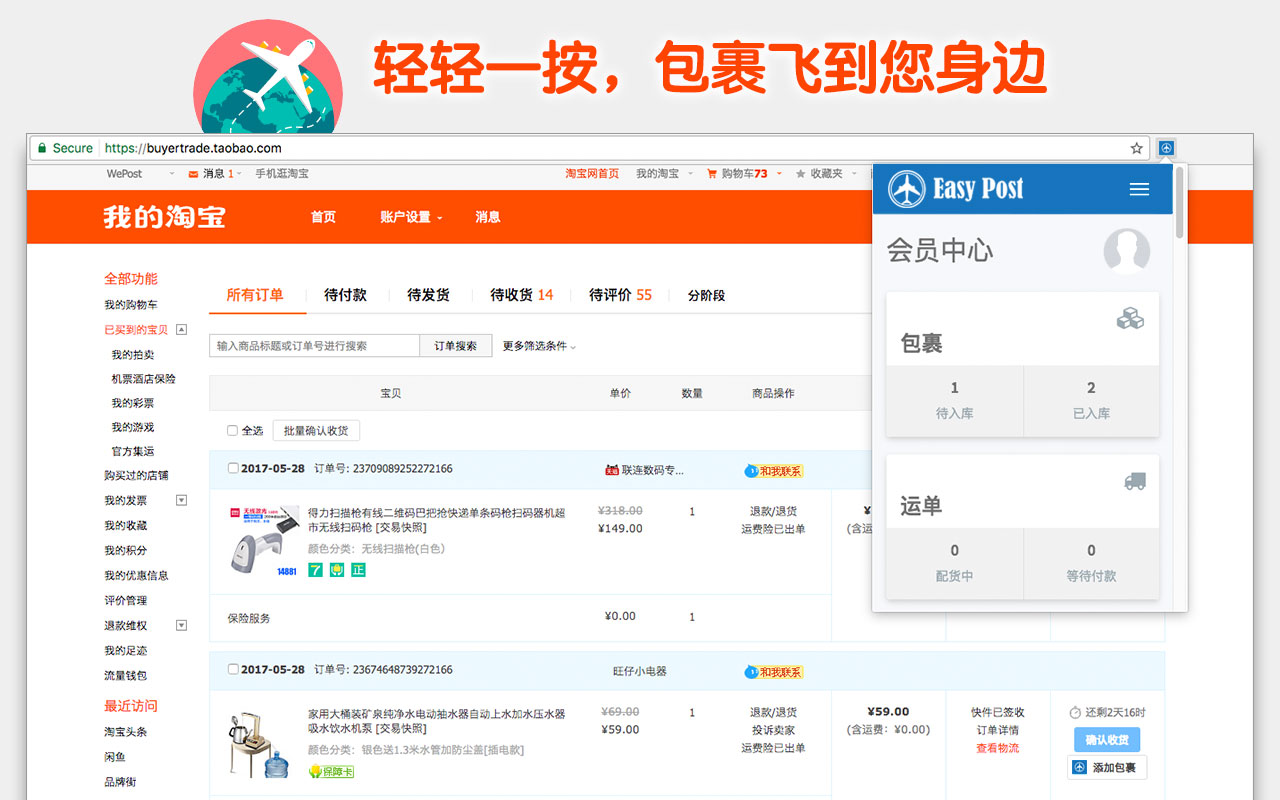The width and height of the screenshot is (1280, 800).
Task: Click the green 正 badge icon
Action: pos(358,570)
